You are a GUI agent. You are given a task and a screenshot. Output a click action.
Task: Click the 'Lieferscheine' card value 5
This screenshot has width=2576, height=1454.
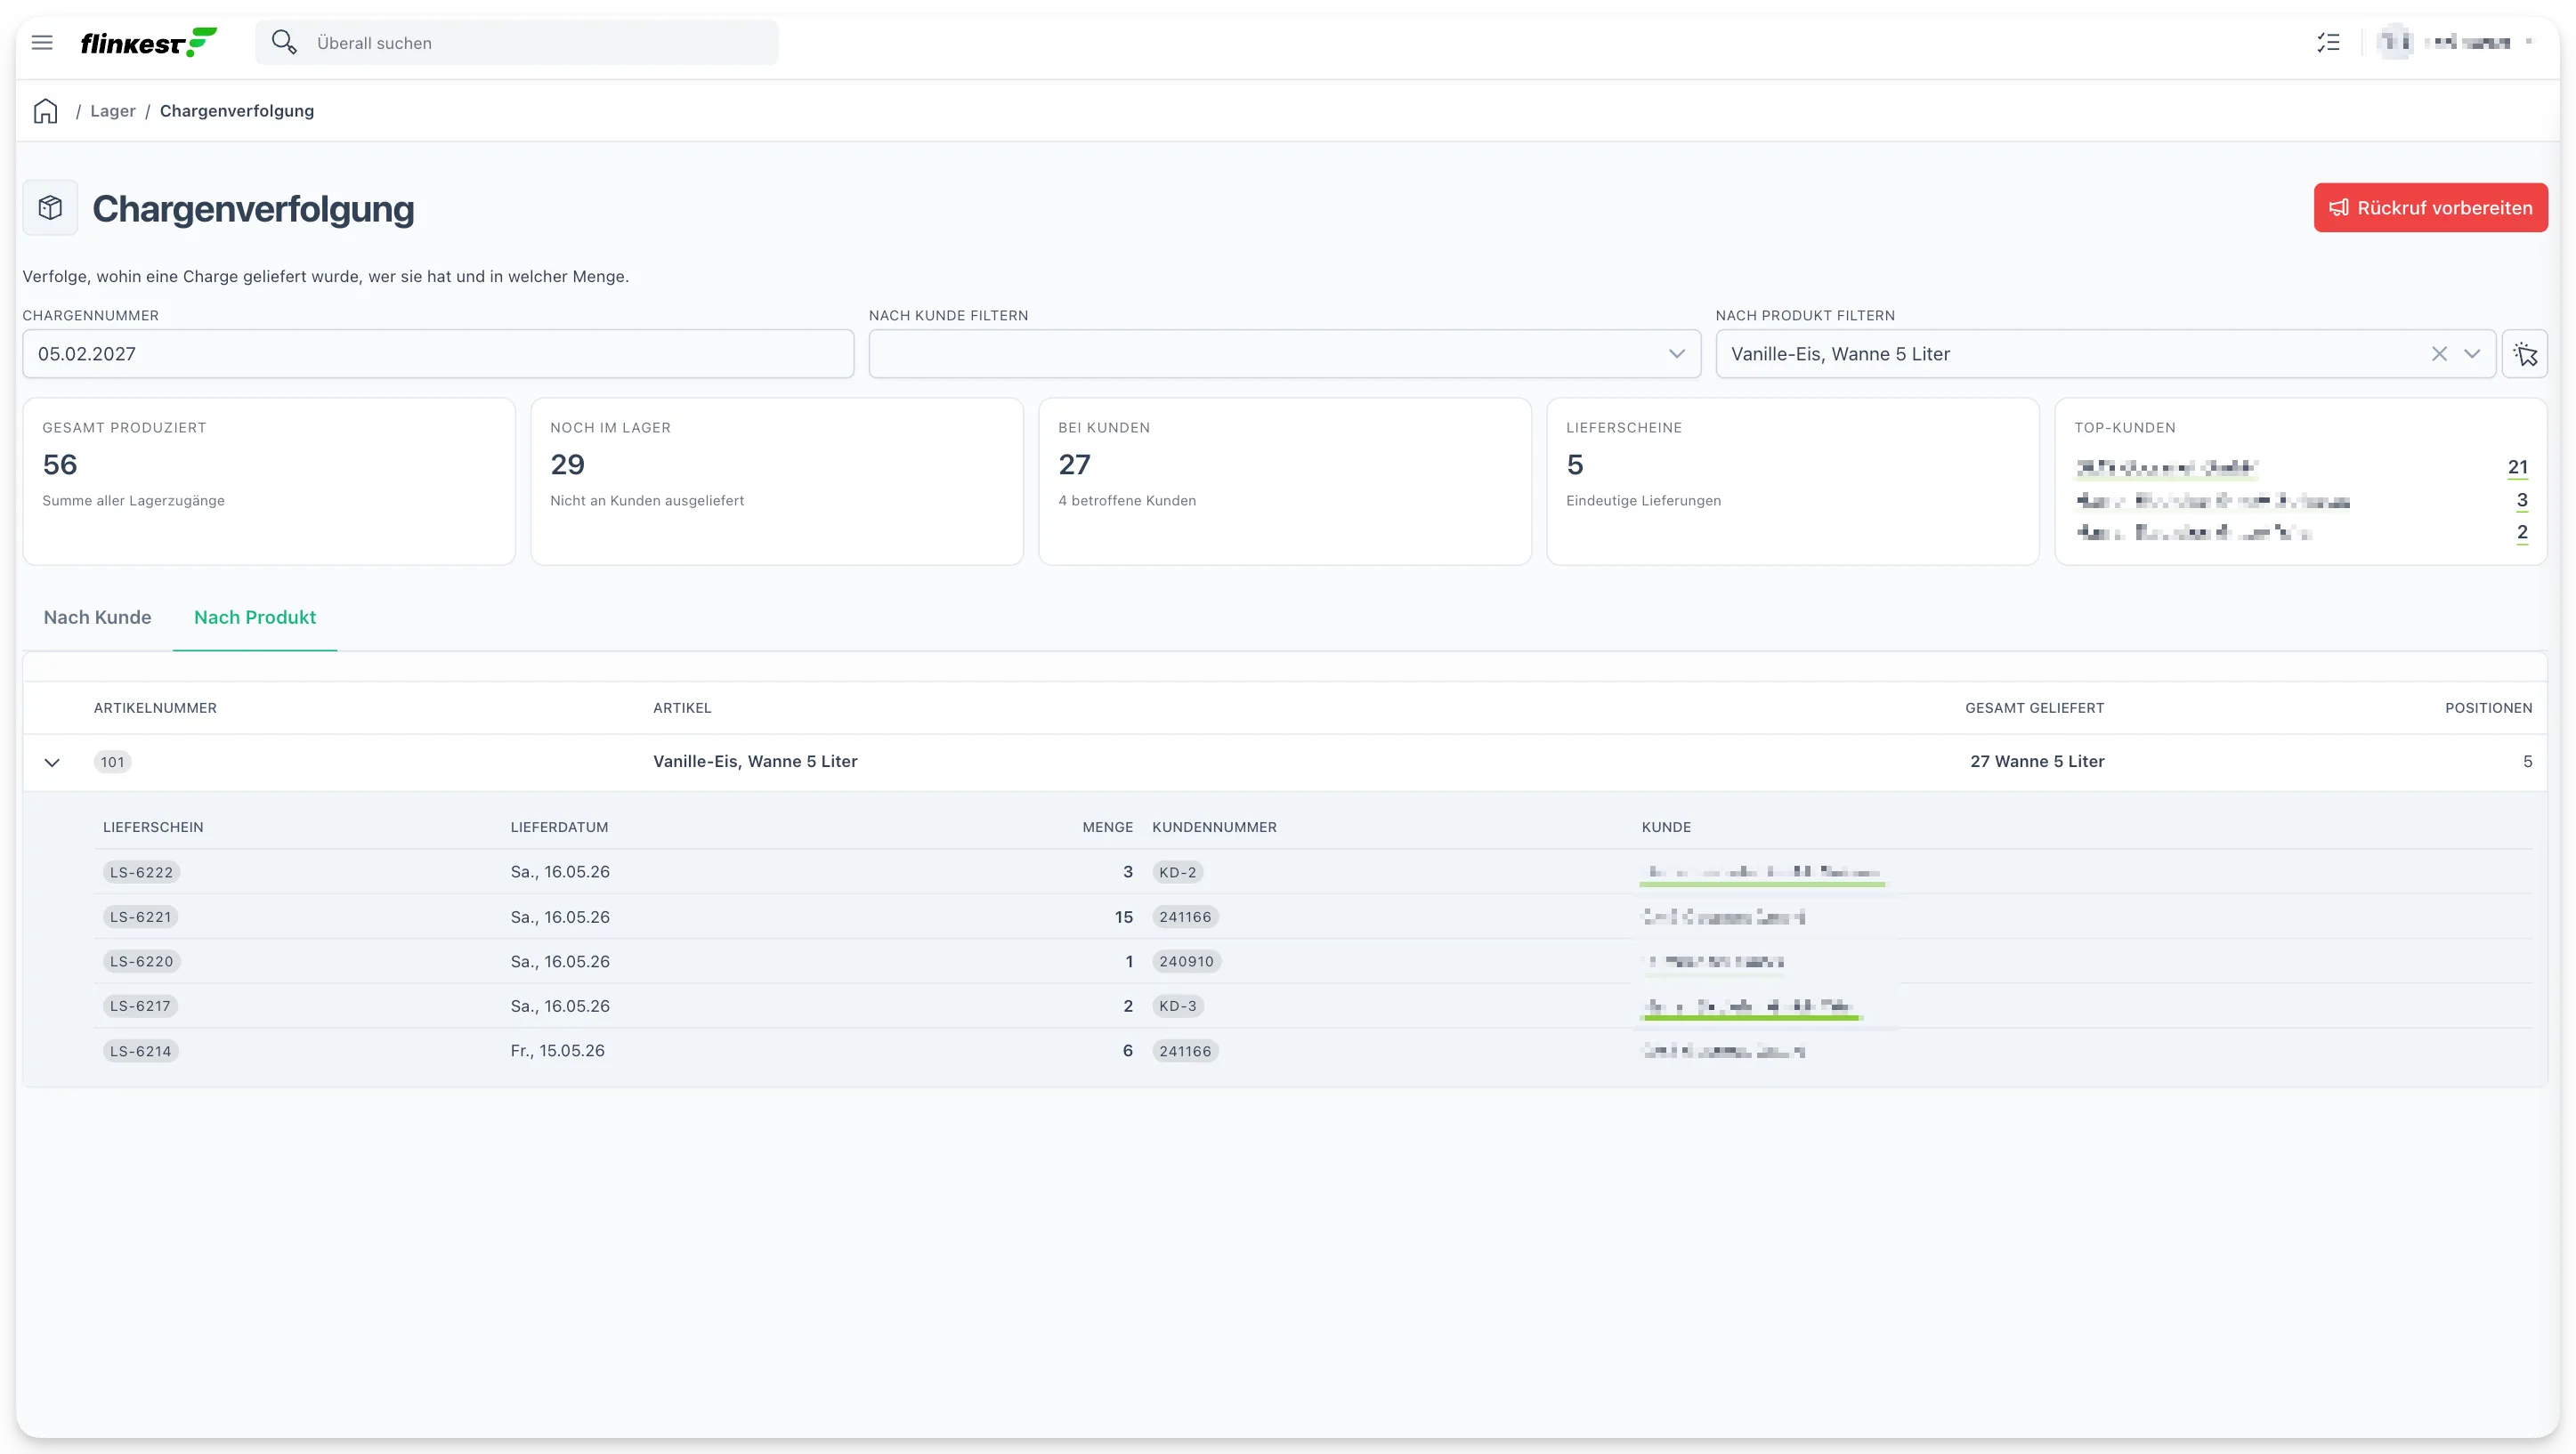point(1575,465)
